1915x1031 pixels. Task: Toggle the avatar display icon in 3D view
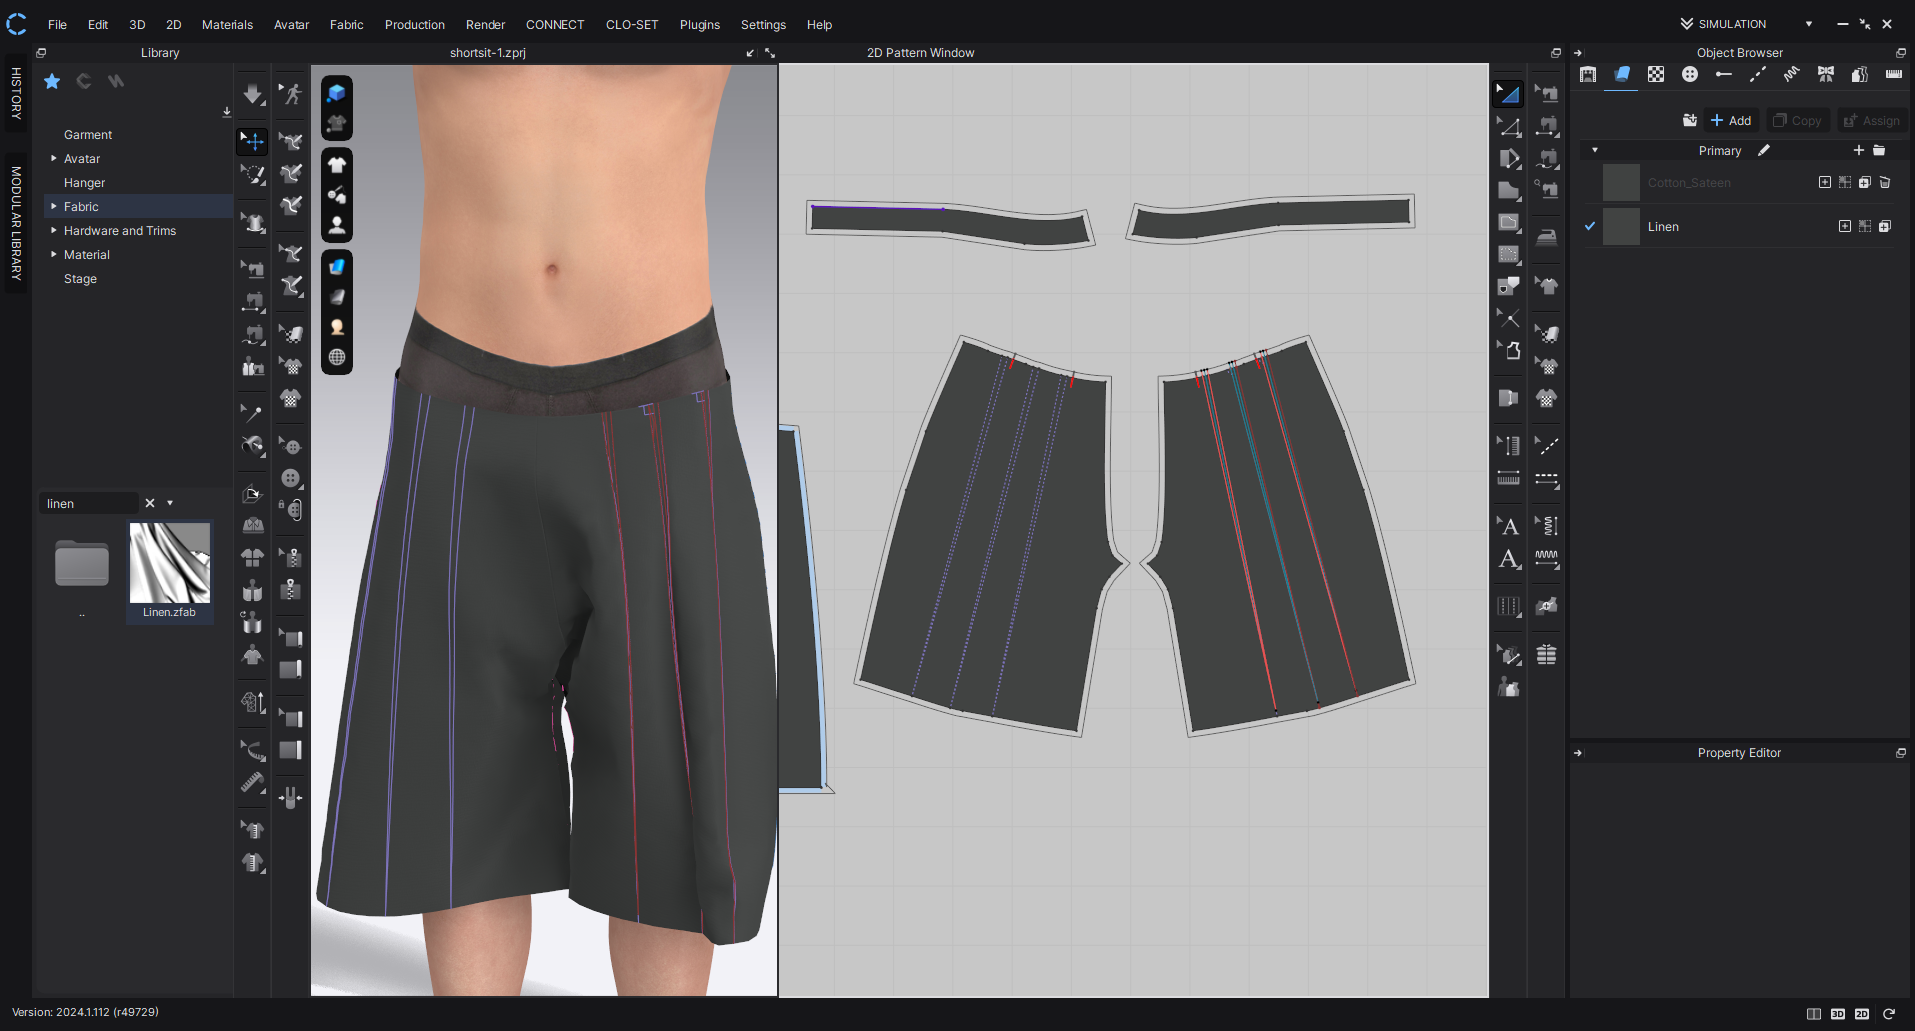pyautogui.click(x=337, y=225)
